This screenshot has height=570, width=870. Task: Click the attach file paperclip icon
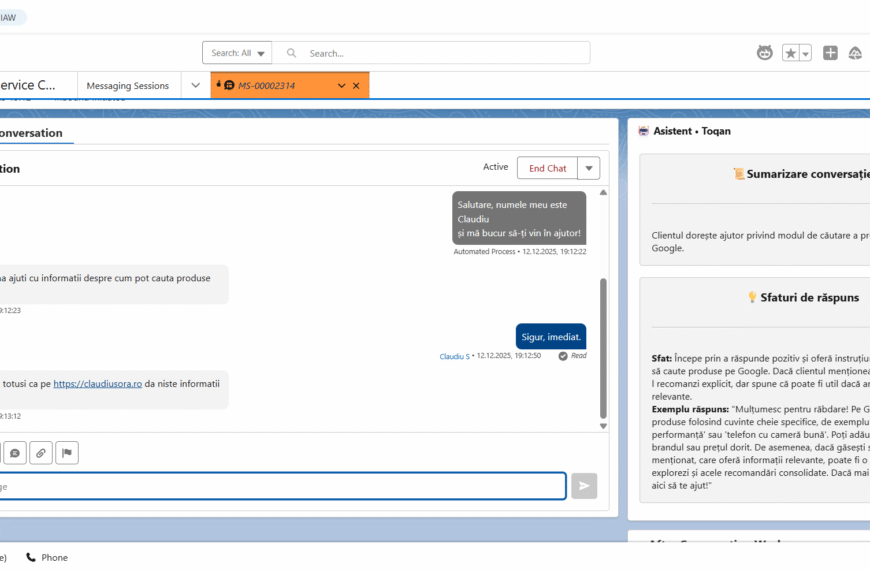41,453
